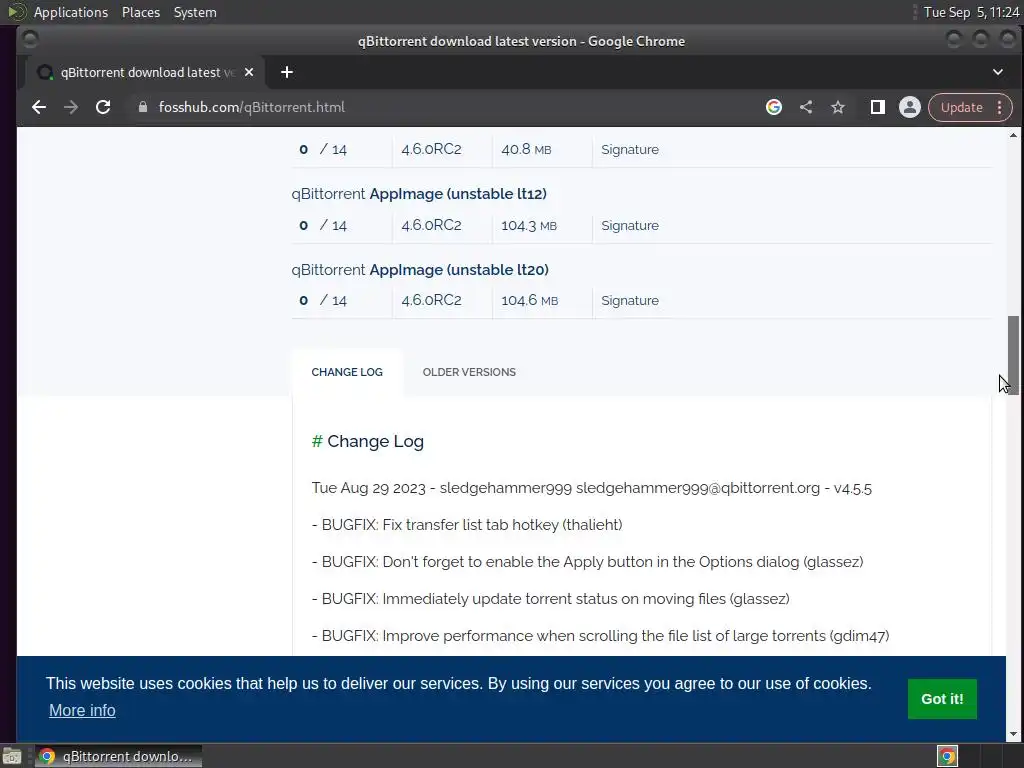Click the show desktop icon in bottom panel
The height and width of the screenshot is (768, 1024).
click(12, 756)
